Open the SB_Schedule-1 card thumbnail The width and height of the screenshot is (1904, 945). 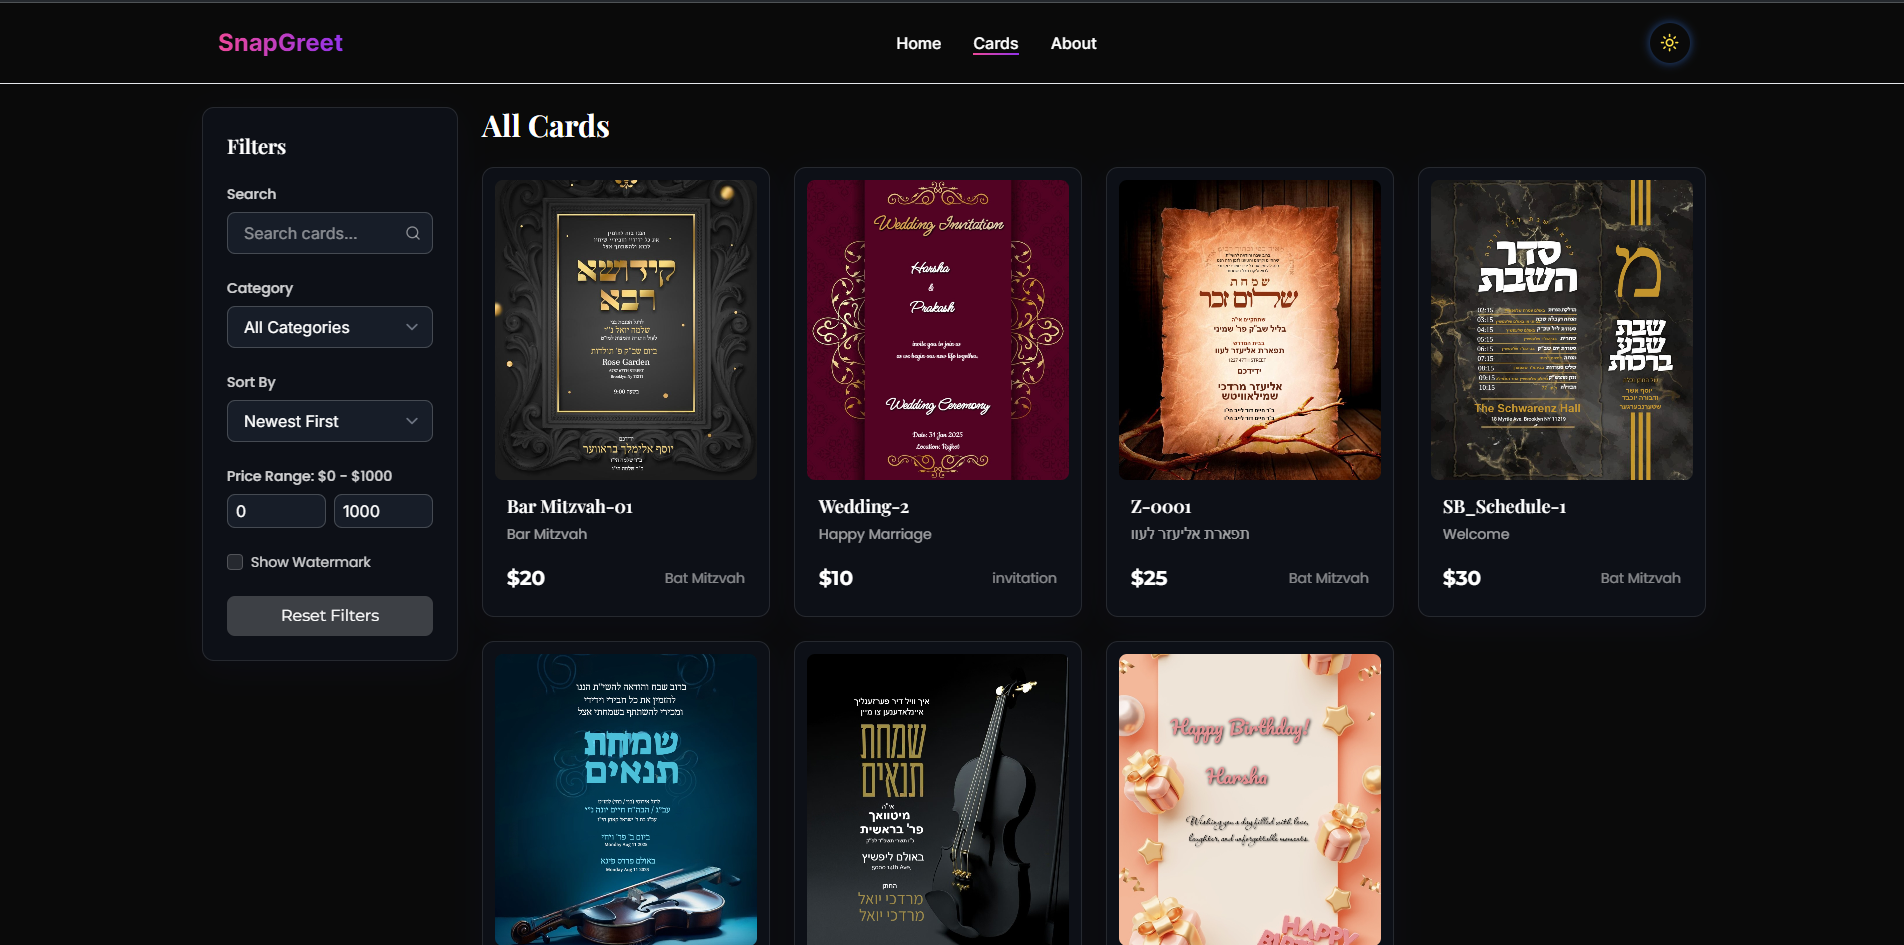pyautogui.click(x=1562, y=330)
